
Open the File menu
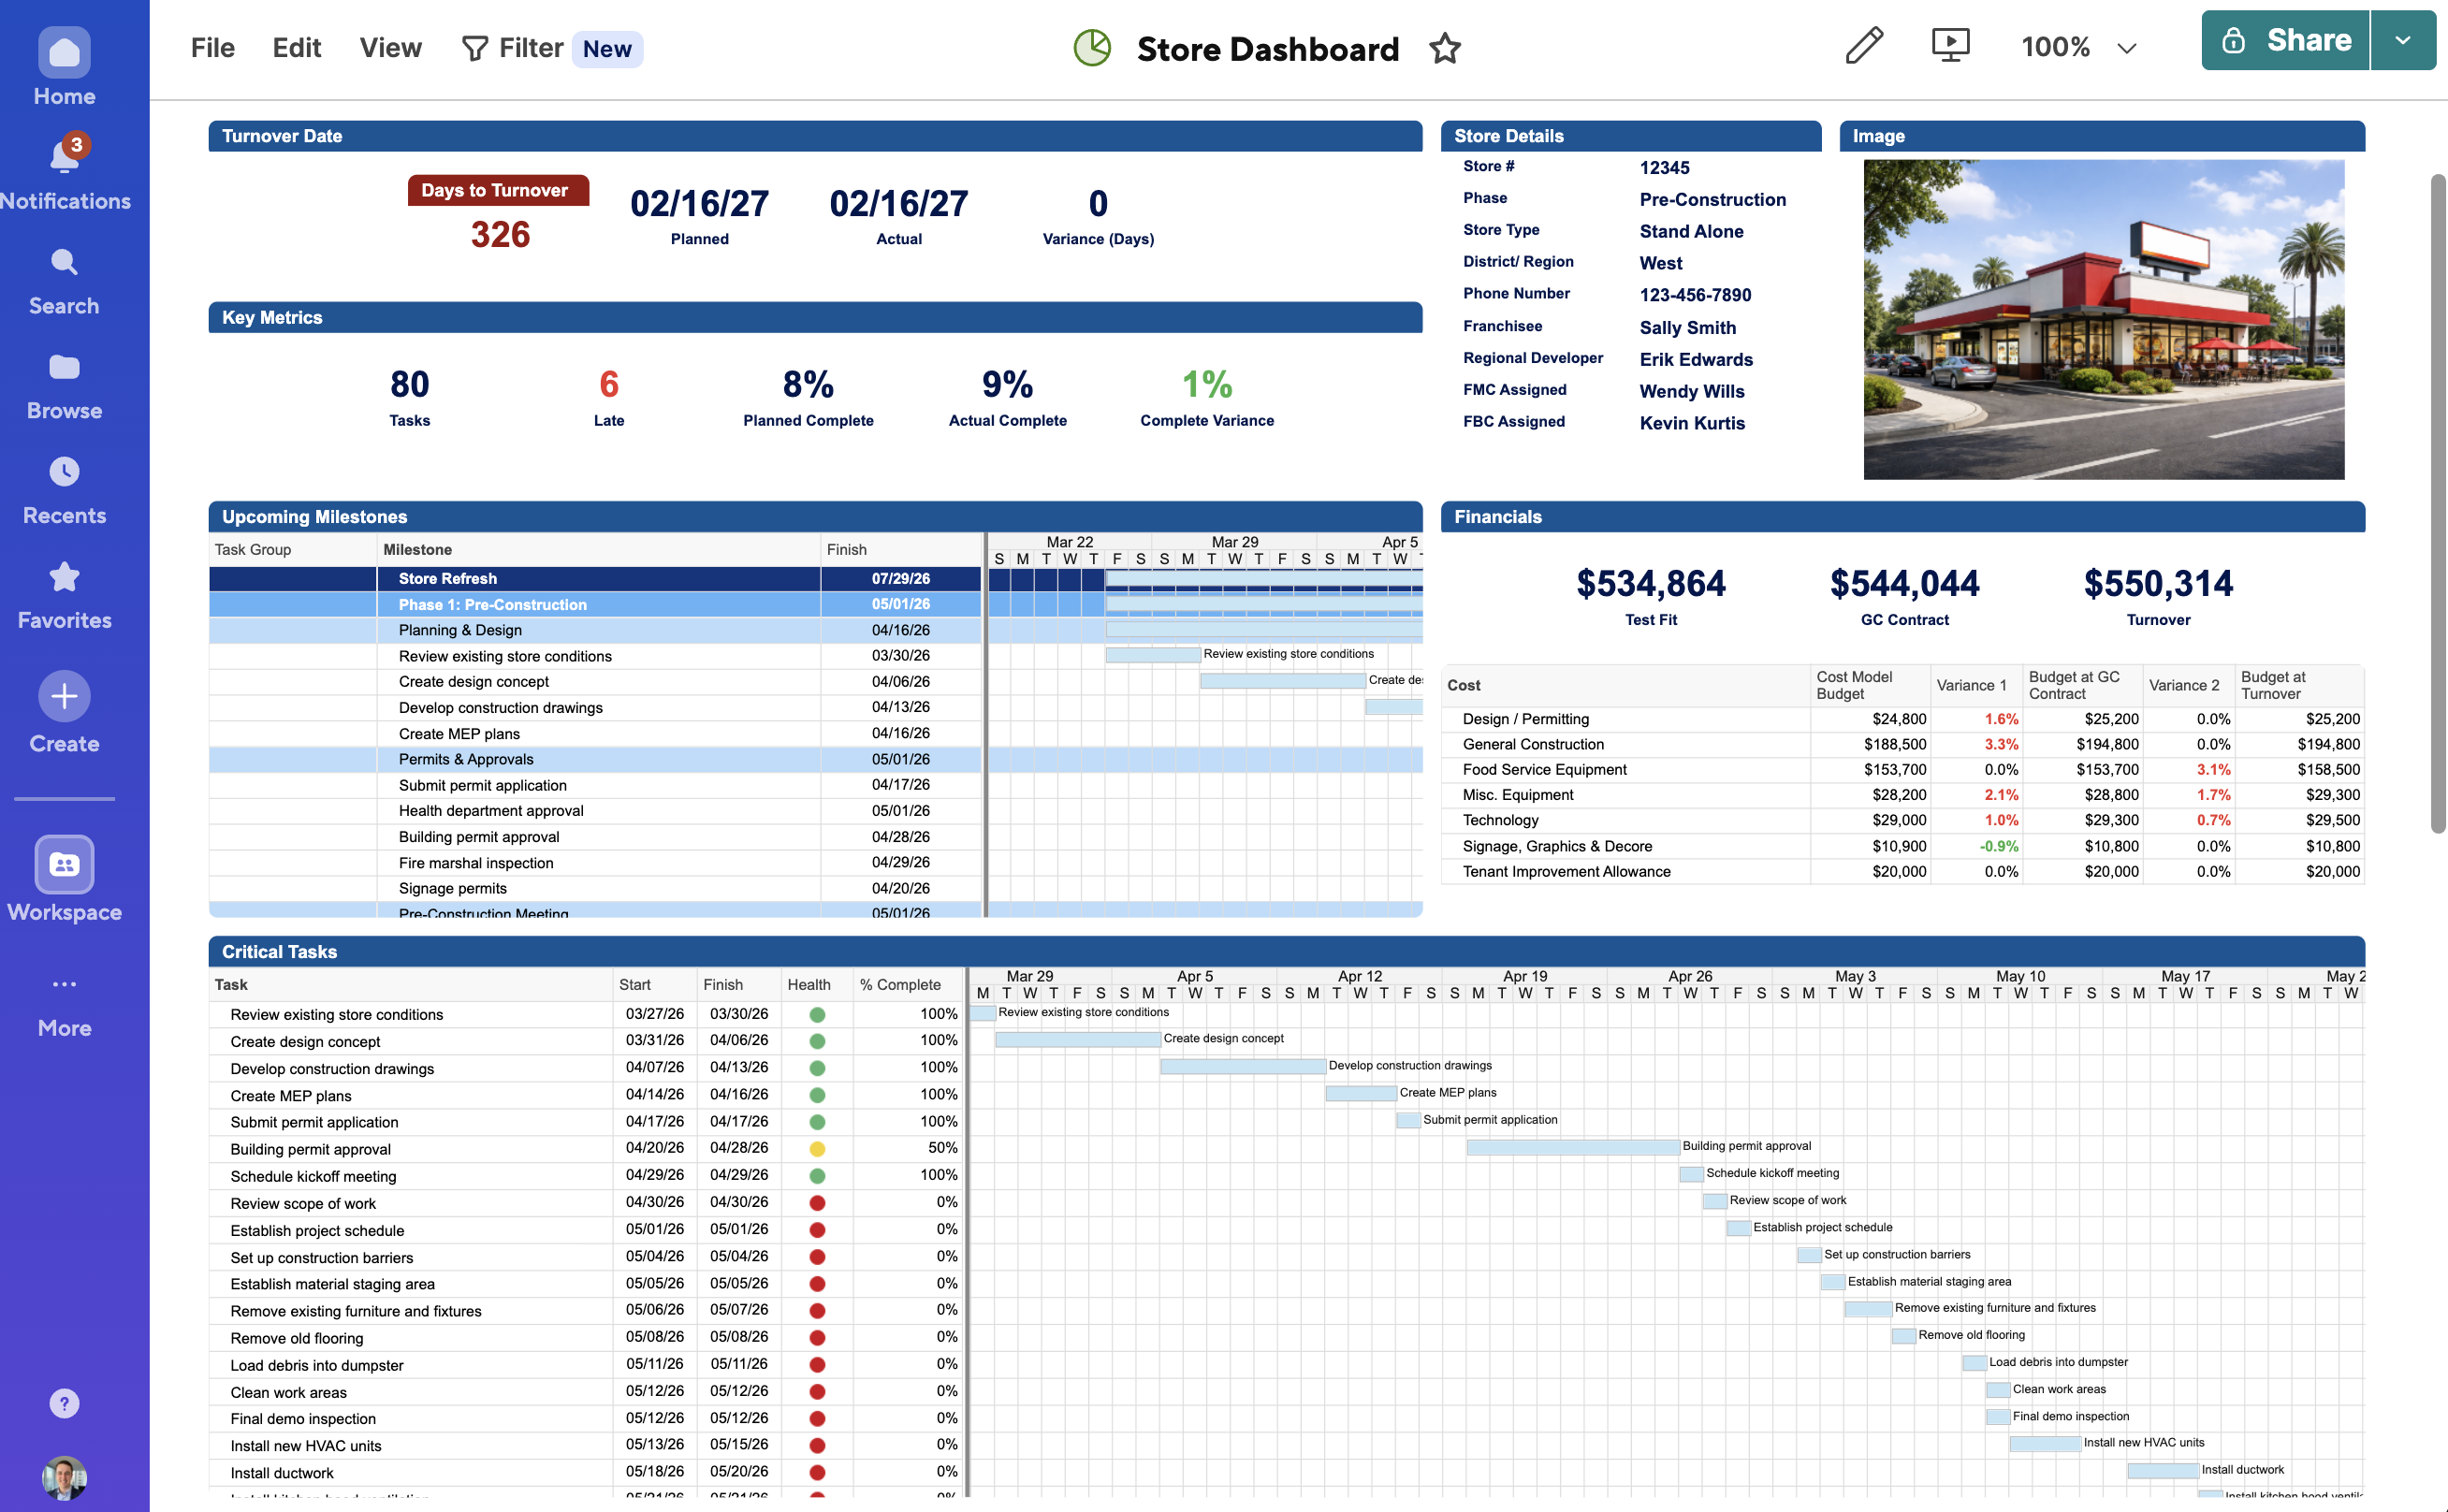click(x=212, y=48)
